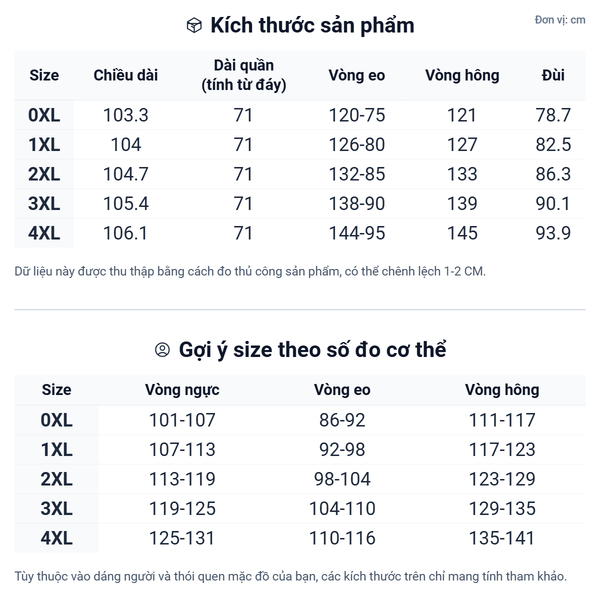Click the 139 hip value for 3XL
The width and height of the screenshot is (600, 600).
[462, 204]
